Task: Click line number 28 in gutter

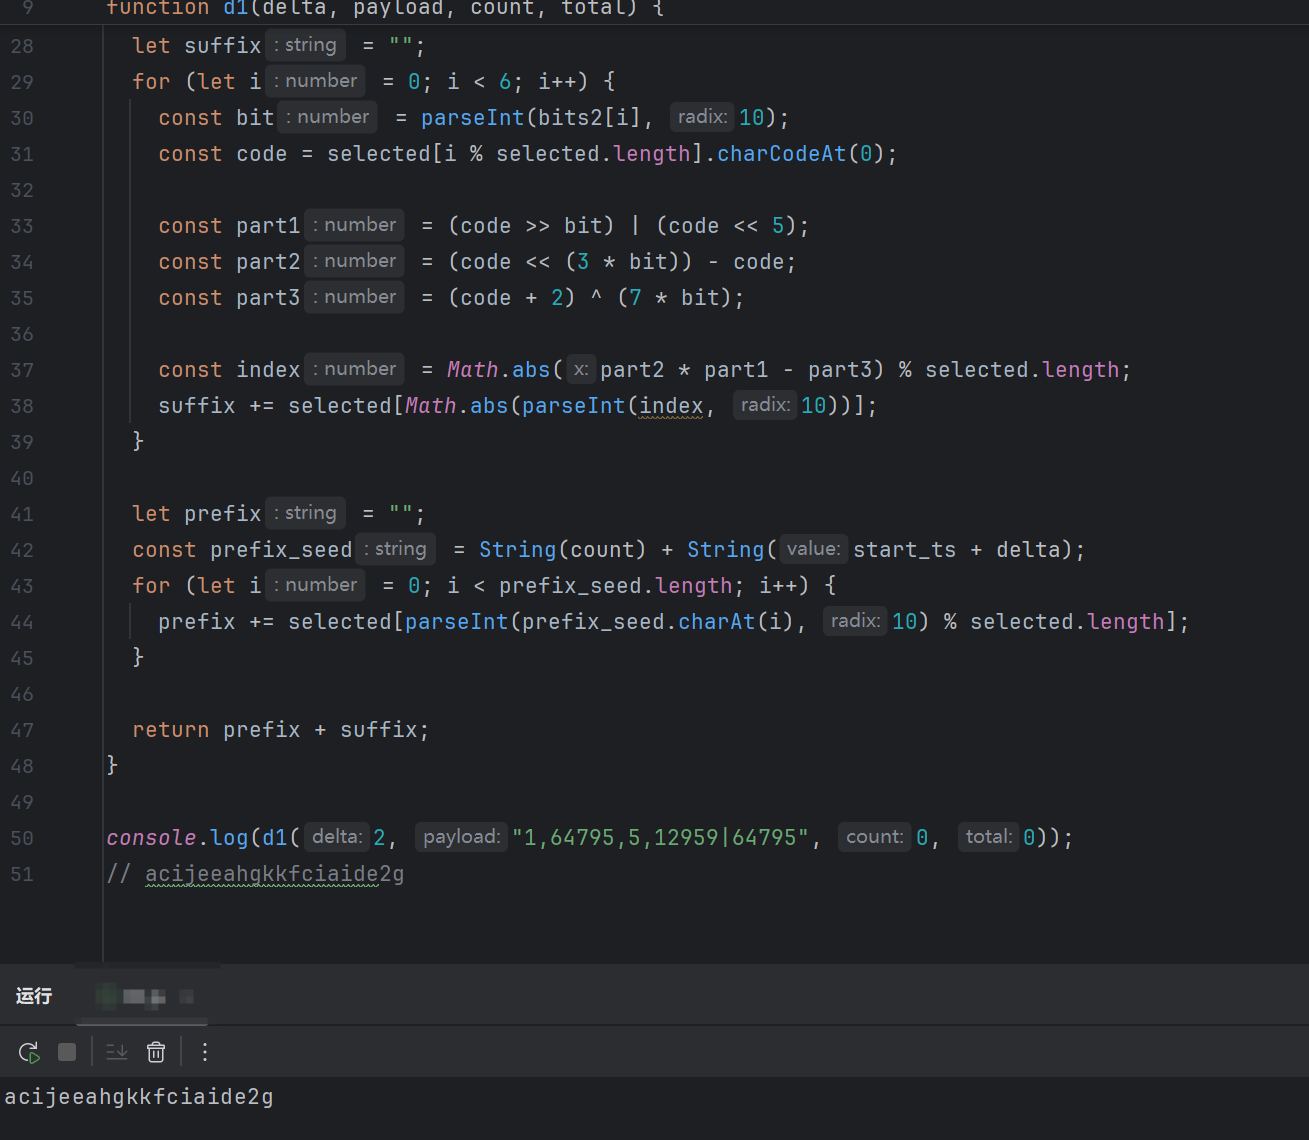Action: [22, 46]
